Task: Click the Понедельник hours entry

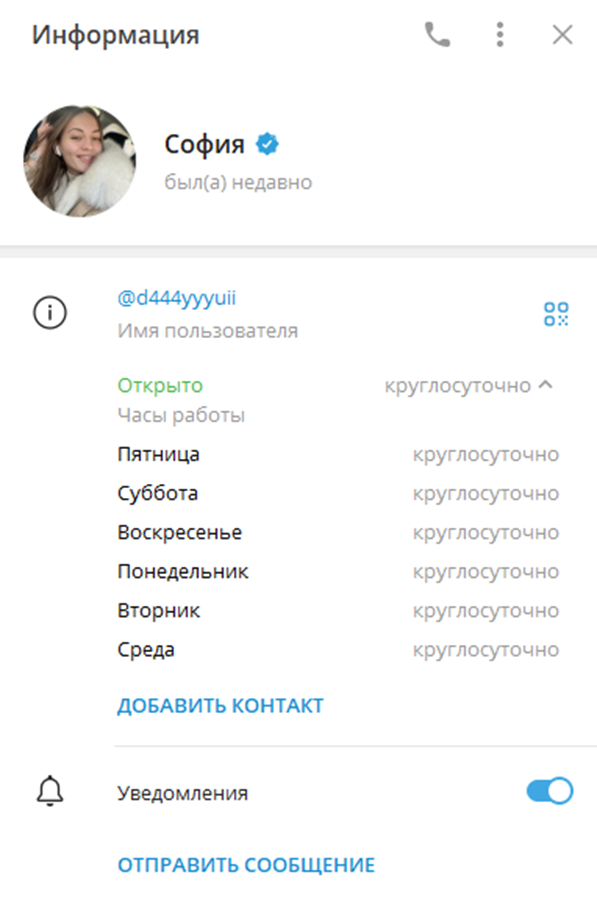Action: point(338,571)
